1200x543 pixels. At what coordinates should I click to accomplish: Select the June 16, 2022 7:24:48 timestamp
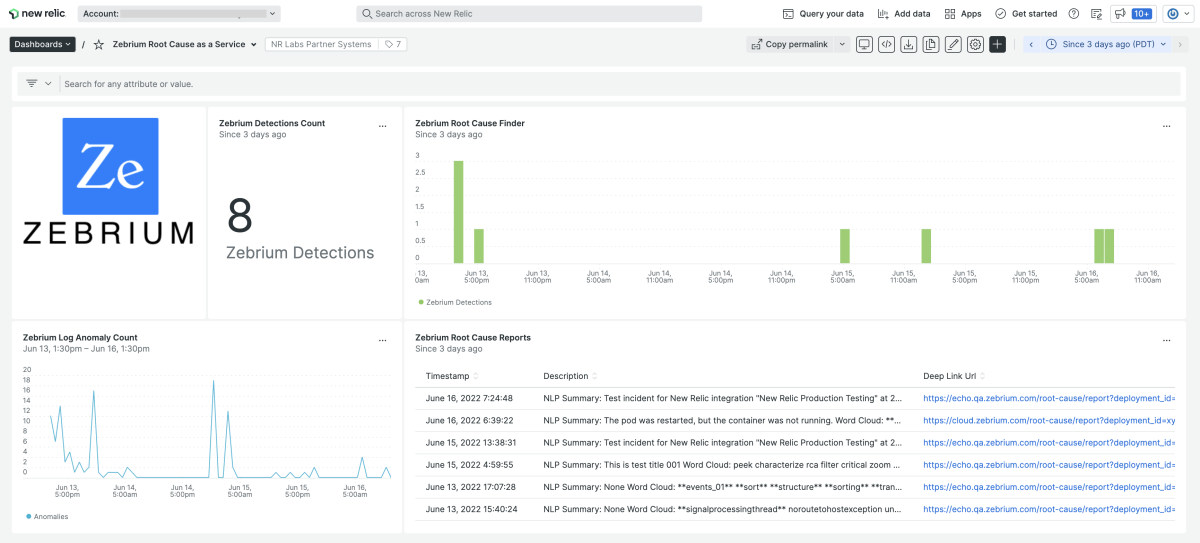[469, 397]
